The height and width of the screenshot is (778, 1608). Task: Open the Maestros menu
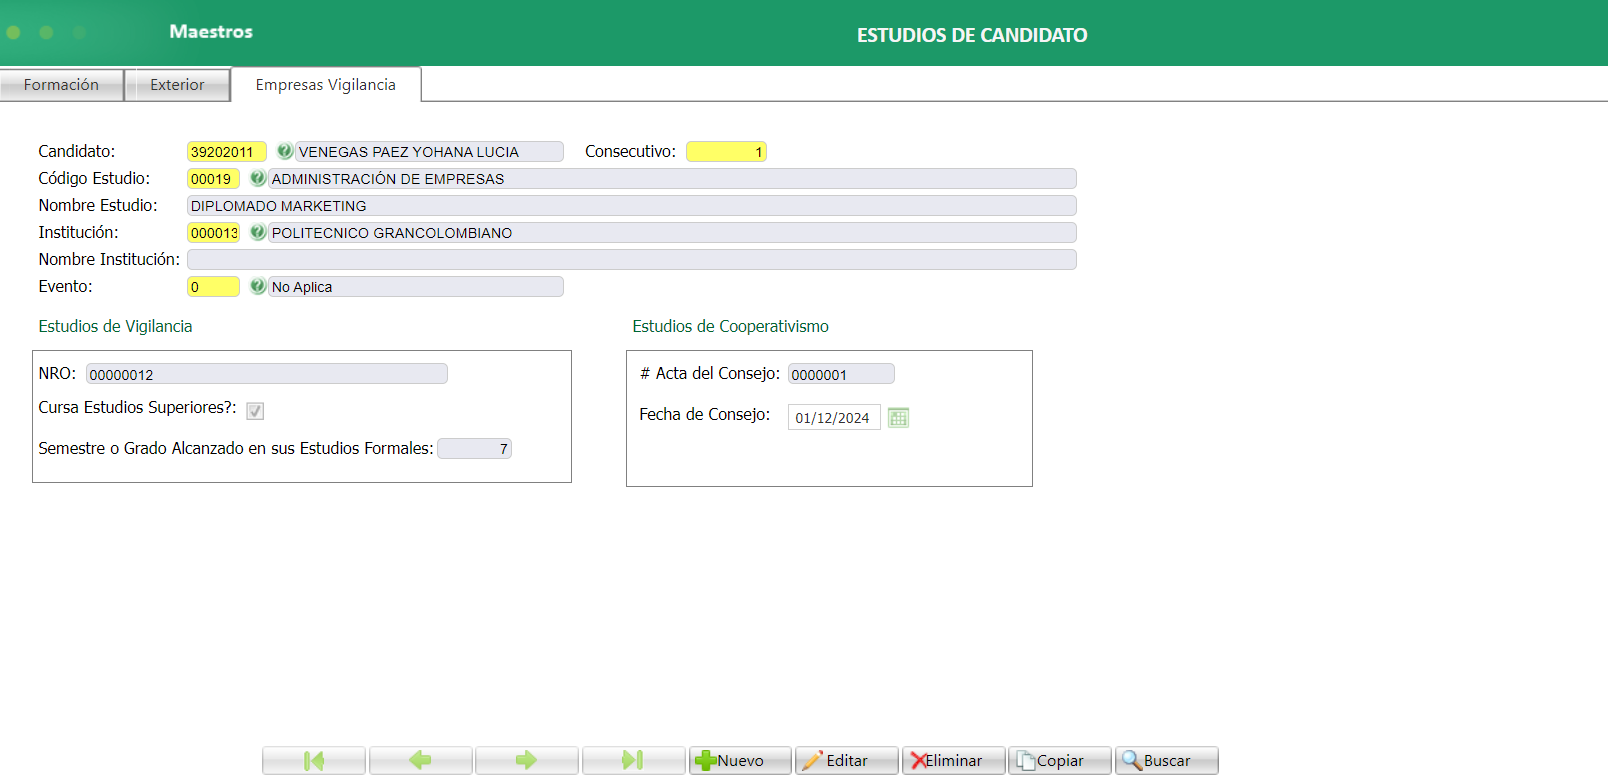tap(211, 32)
